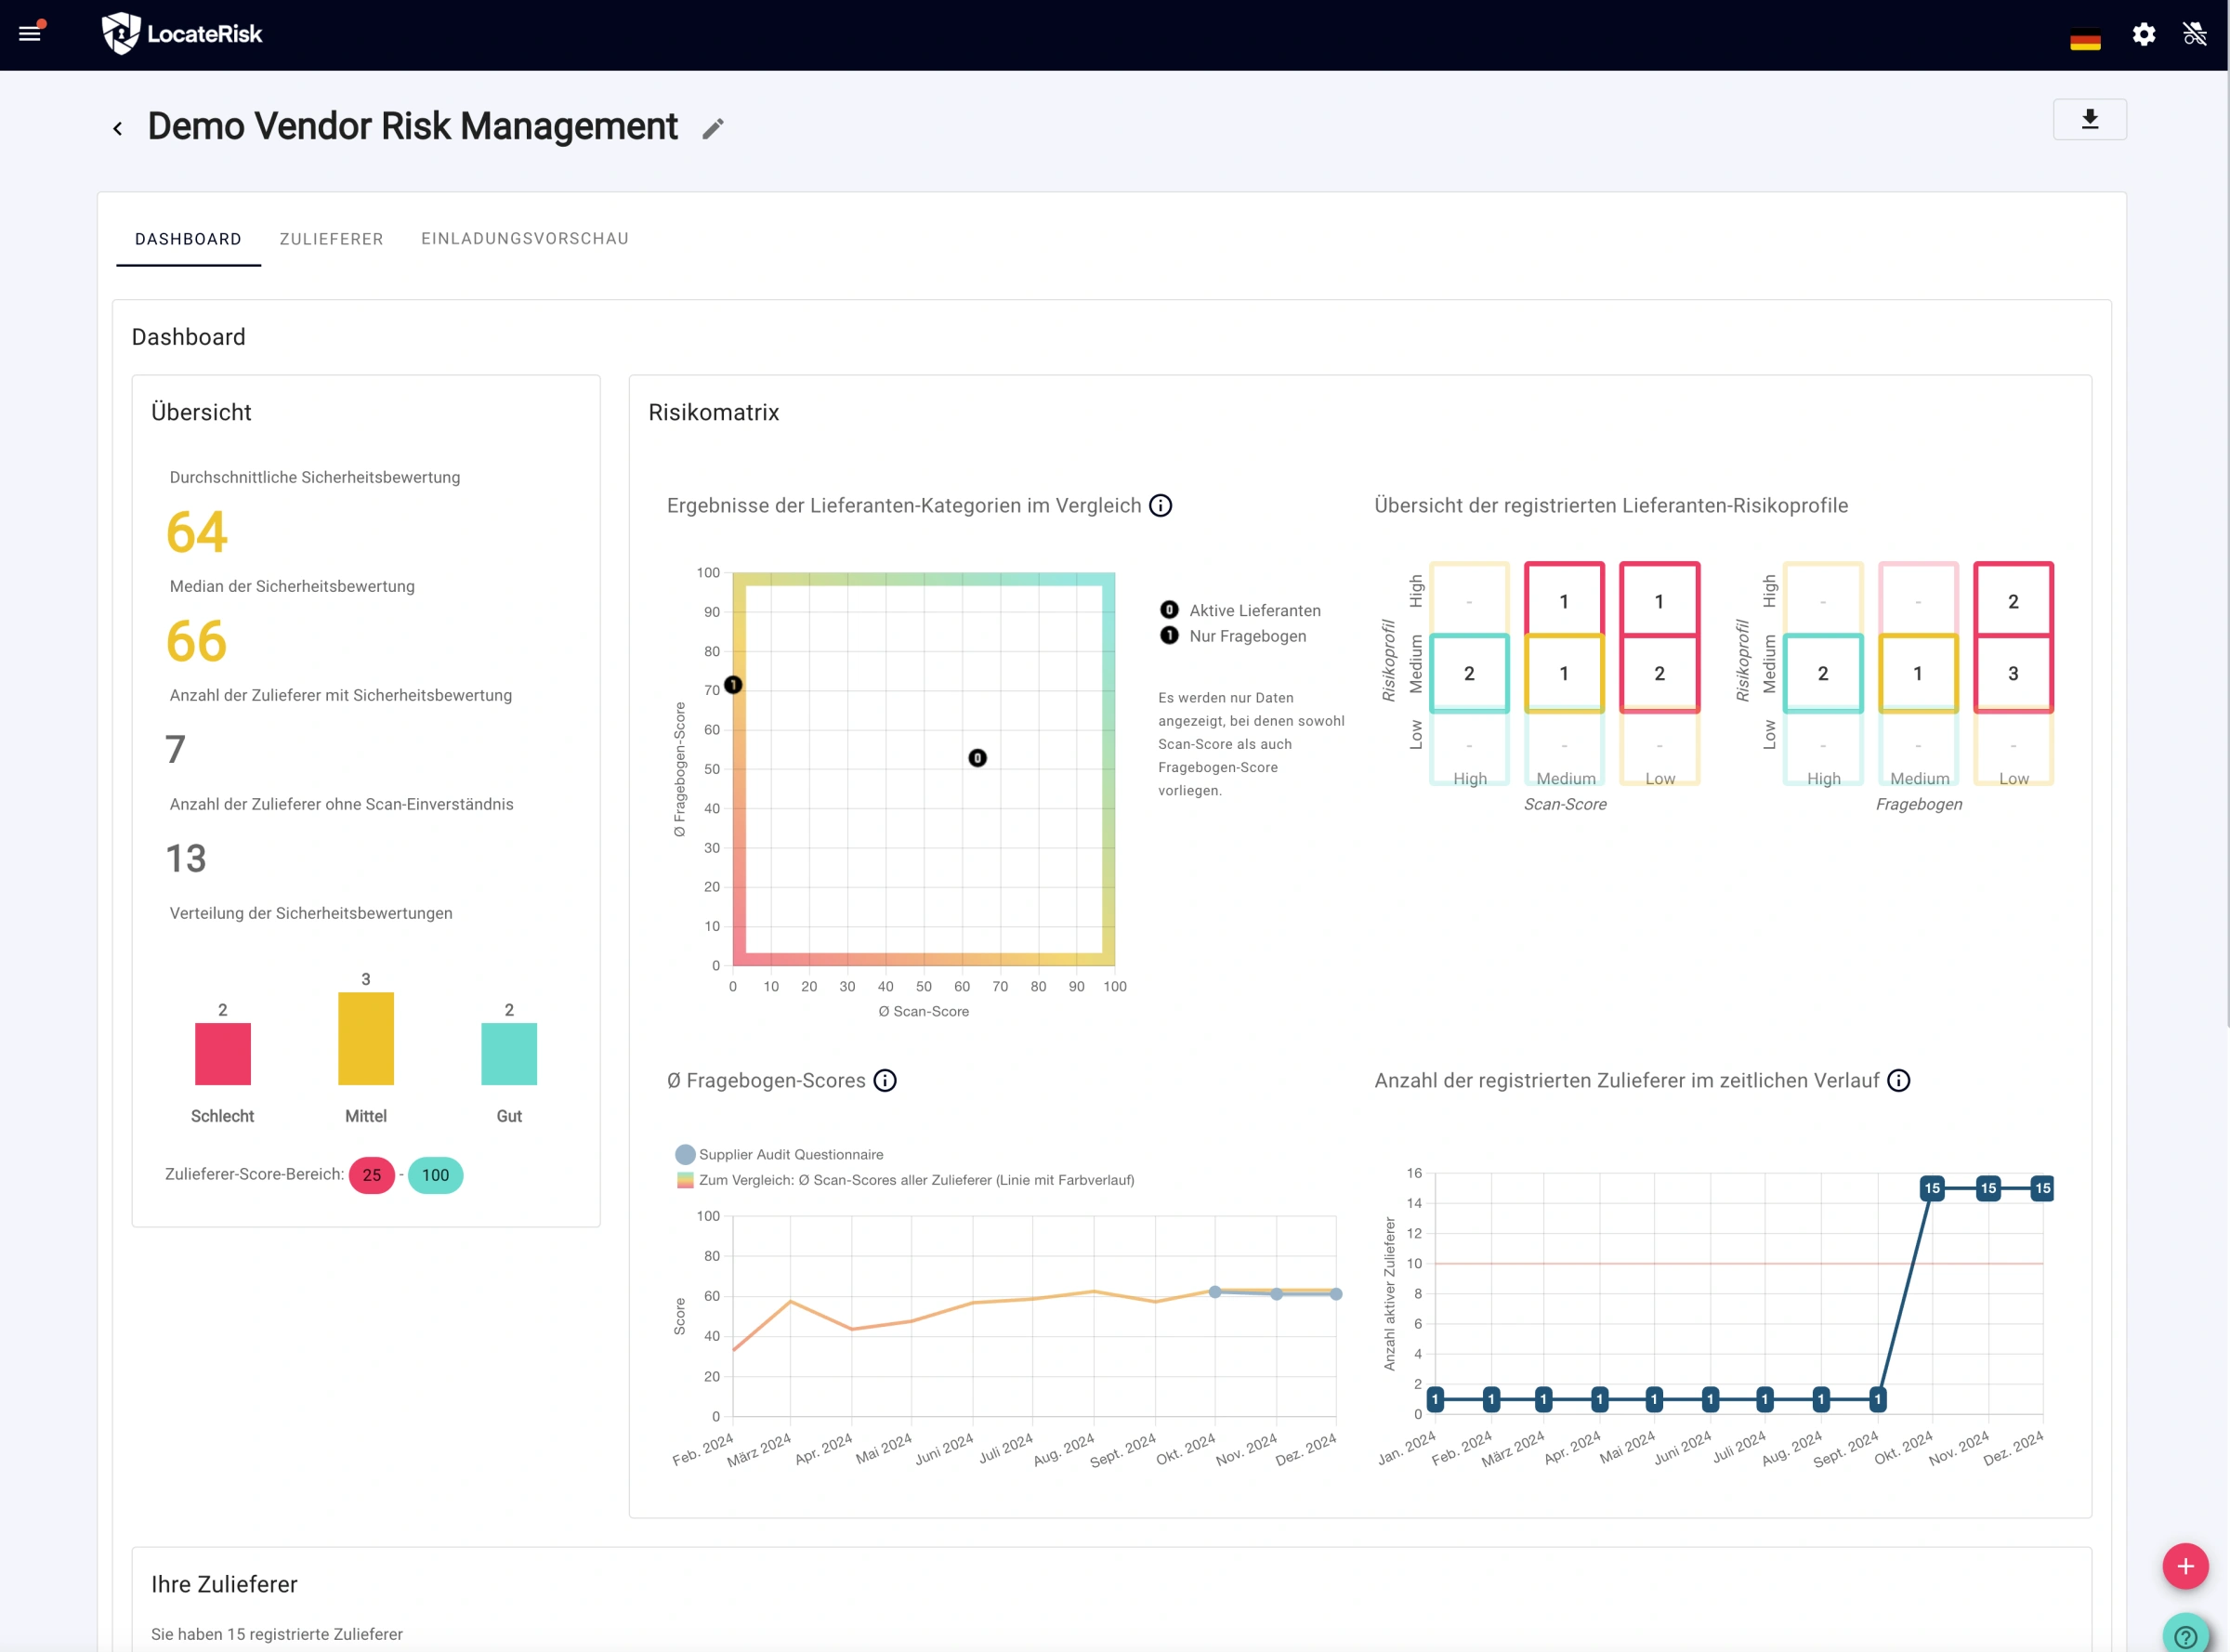This screenshot has width=2230, height=1652.
Task: Open the Einladungsvorschau tab
Action: [524, 239]
